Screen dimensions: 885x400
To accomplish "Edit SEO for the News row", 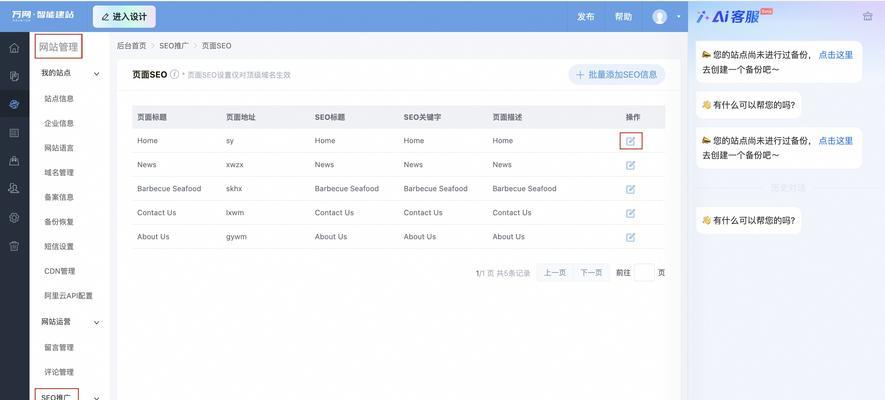I will tap(630, 165).
